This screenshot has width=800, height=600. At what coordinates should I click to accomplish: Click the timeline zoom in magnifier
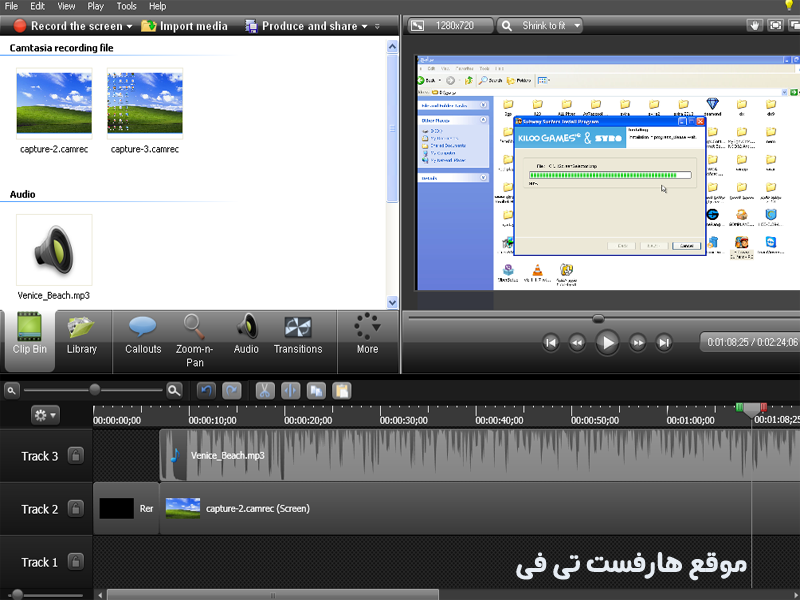click(174, 391)
